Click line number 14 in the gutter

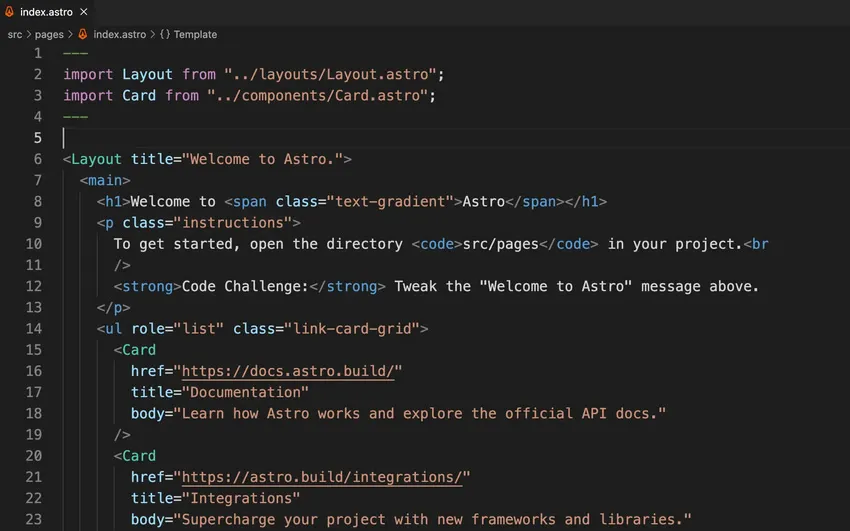coord(34,329)
